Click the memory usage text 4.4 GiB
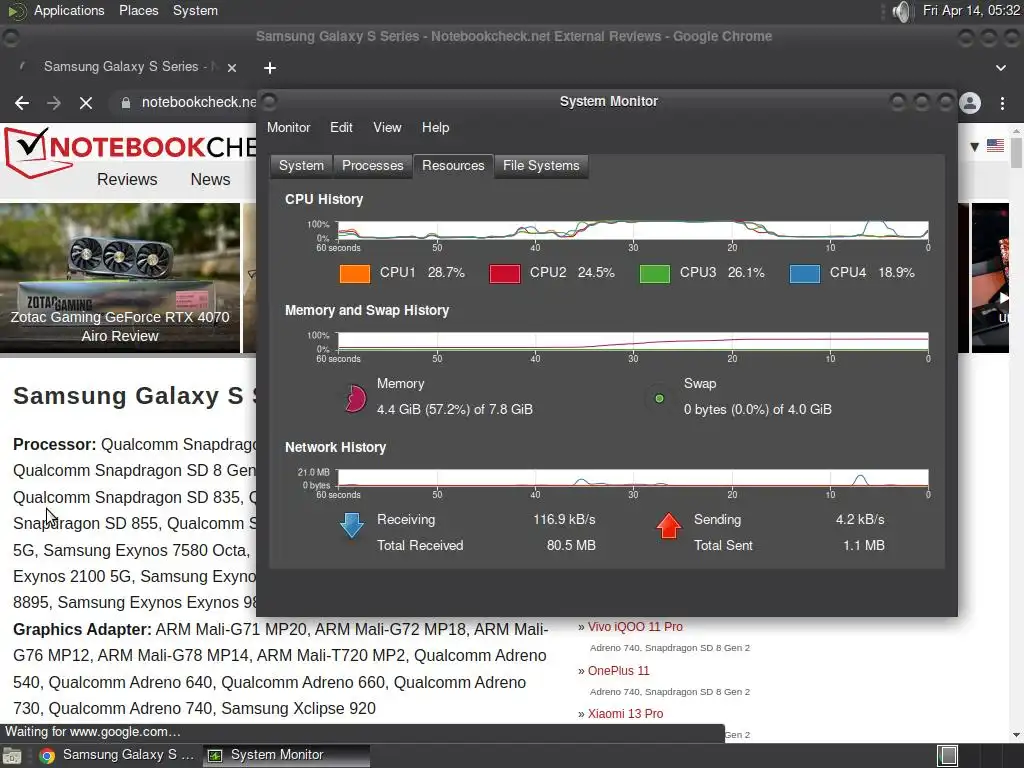 (455, 409)
